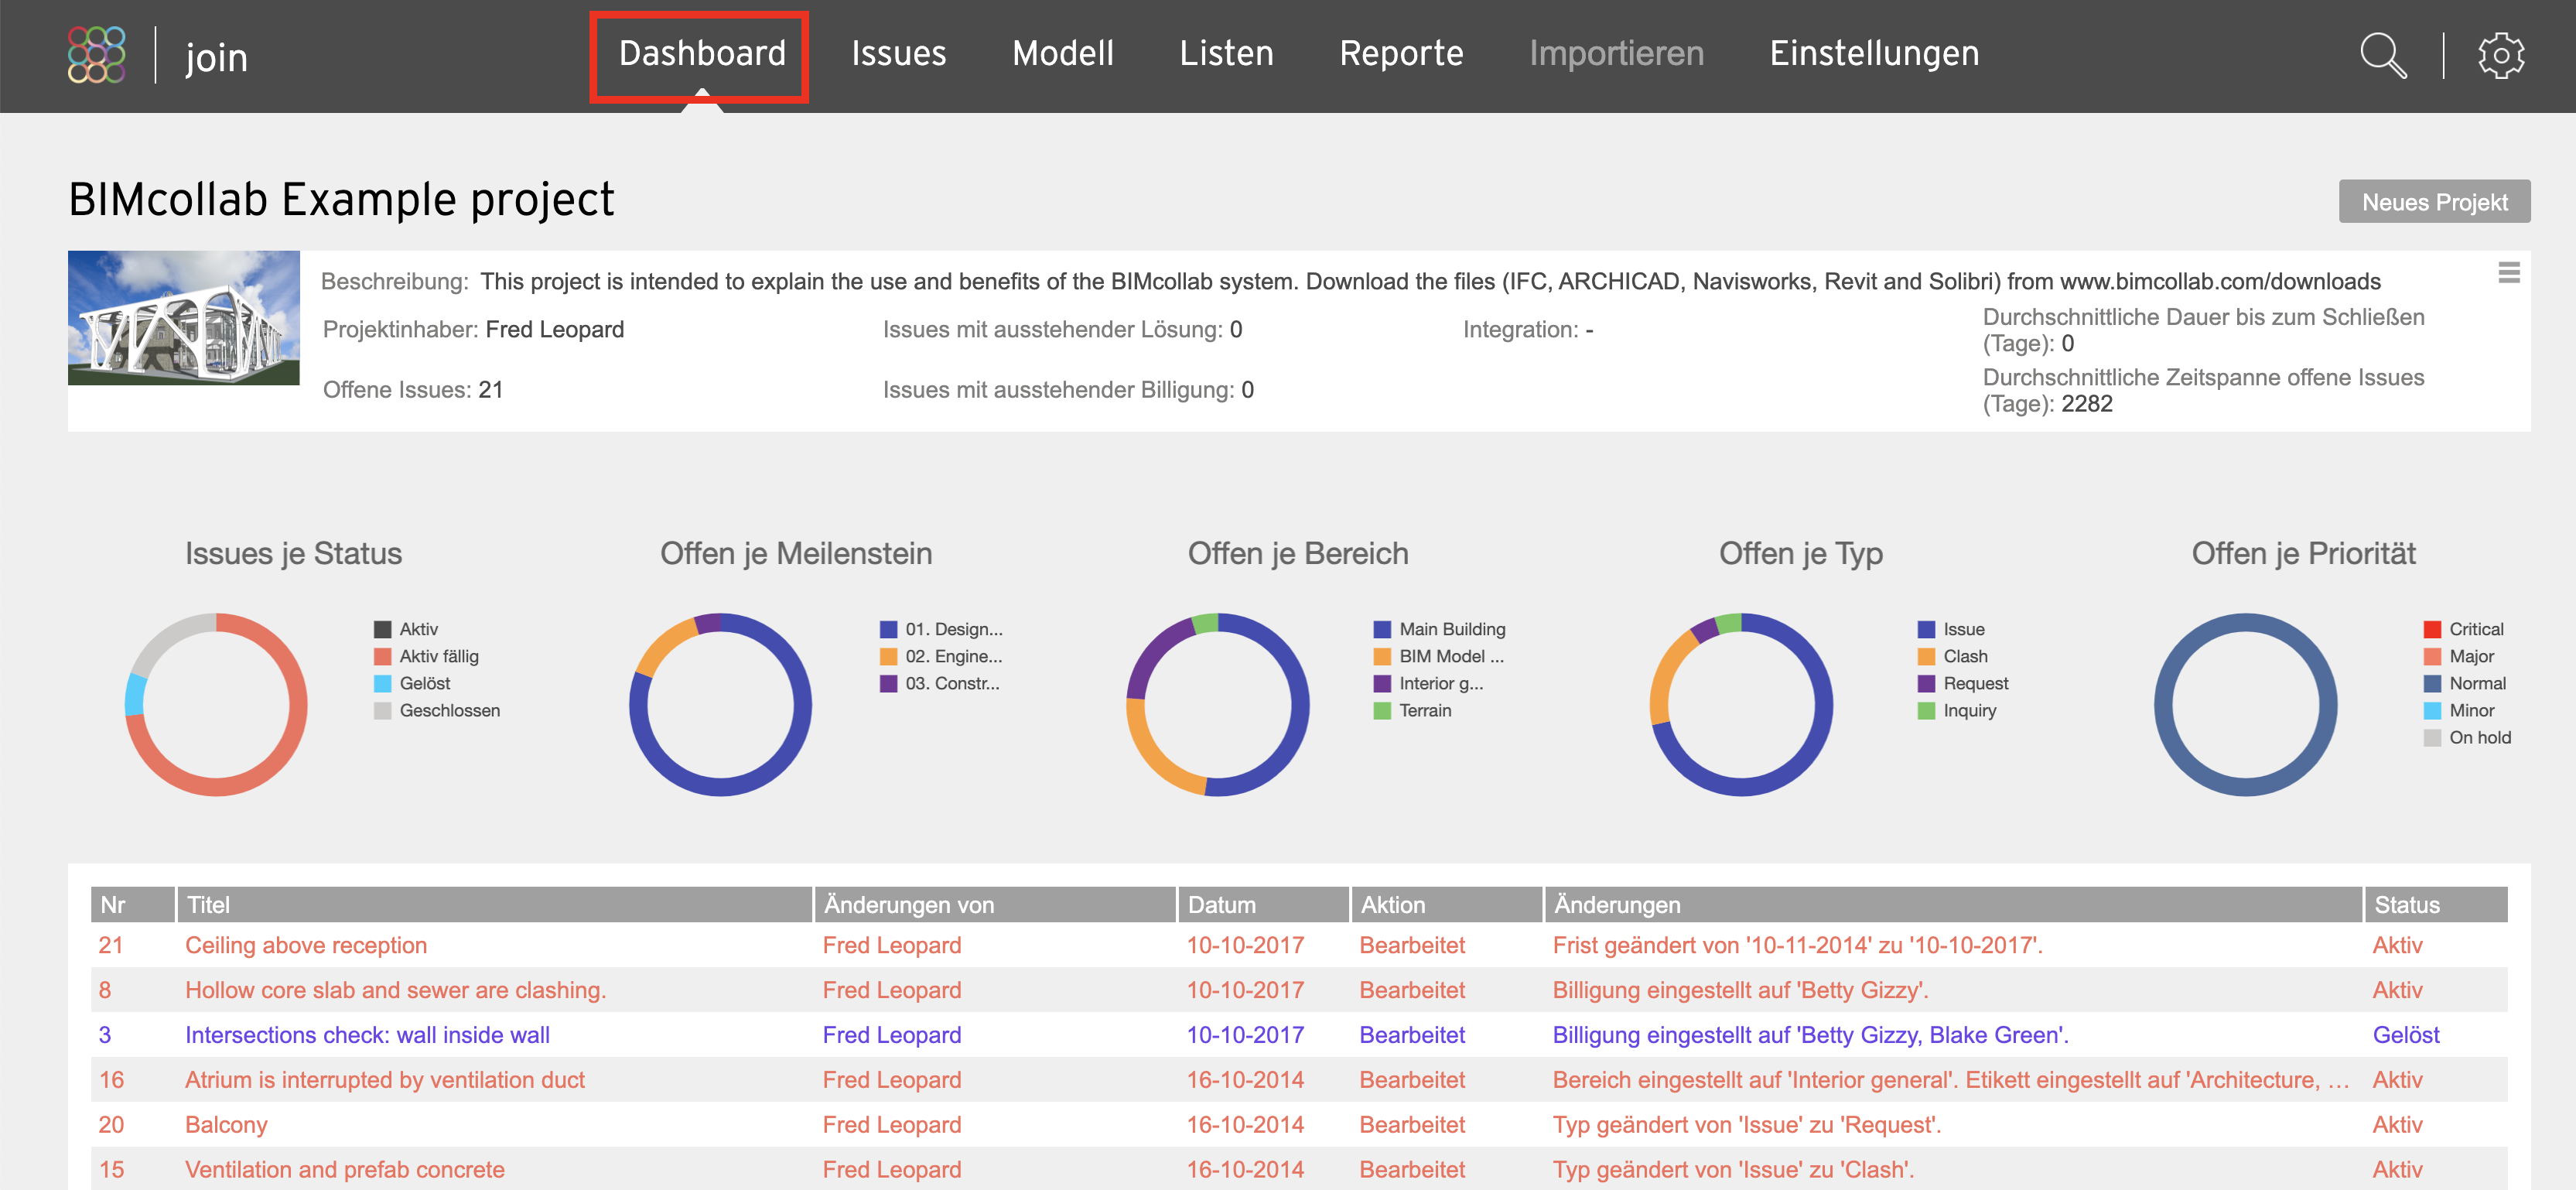Click the BIM Model legend swatch
The height and width of the screenshot is (1190, 2576).
click(x=1382, y=656)
